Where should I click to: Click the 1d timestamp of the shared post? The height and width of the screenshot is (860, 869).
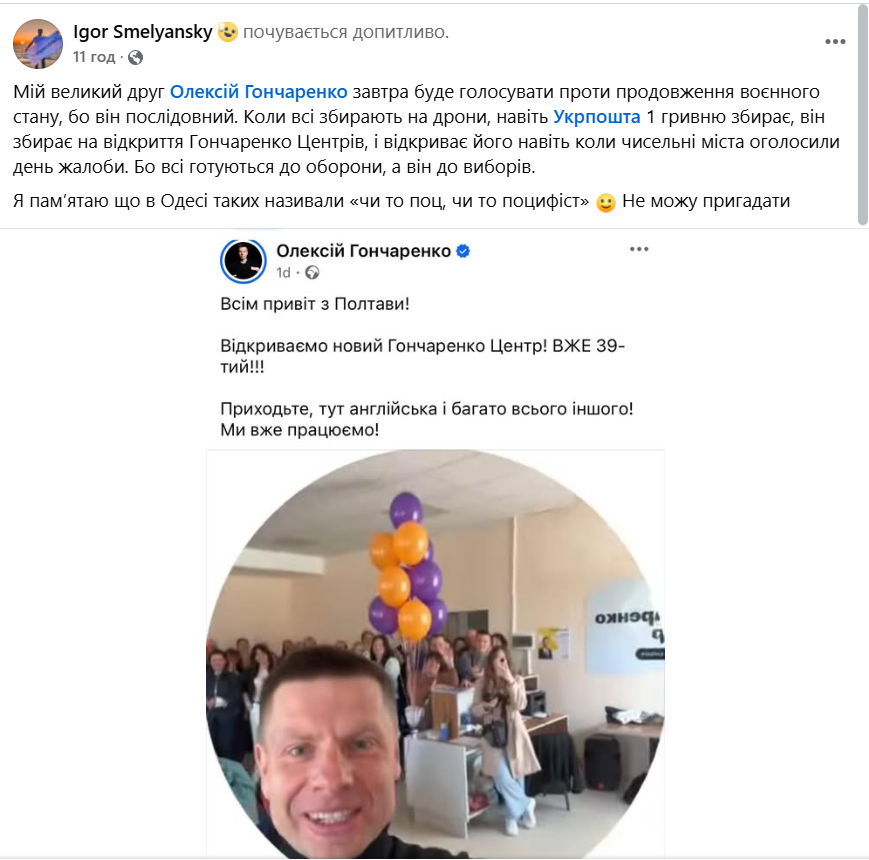tap(283, 273)
